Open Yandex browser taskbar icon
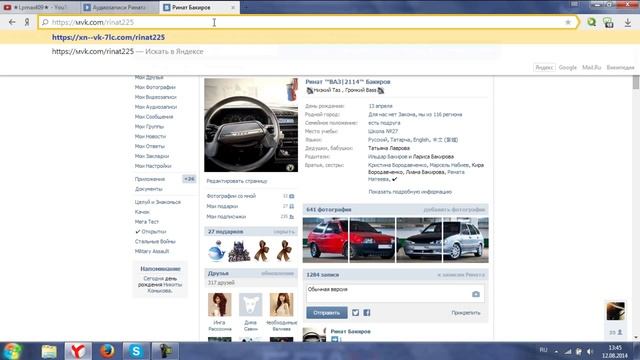Screen dimensions: 640x360 pyautogui.click(x=78, y=351)
